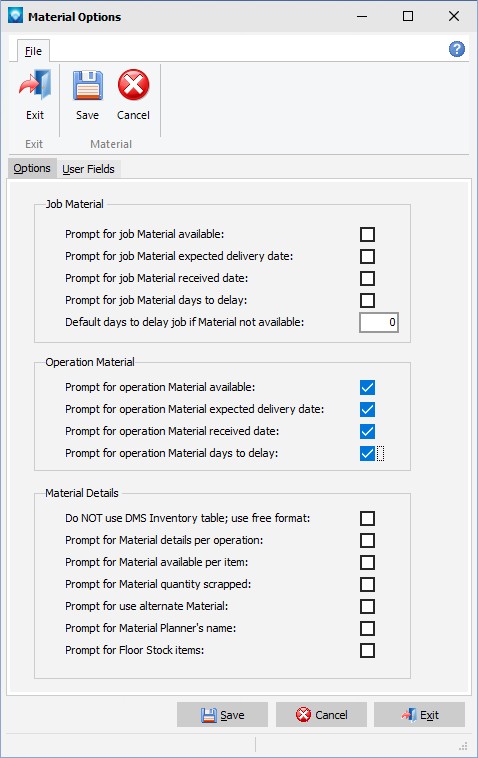Screen dimensions: 478x758
Task: Click the Save floppy disk ribbon icon
Action: 87,85
